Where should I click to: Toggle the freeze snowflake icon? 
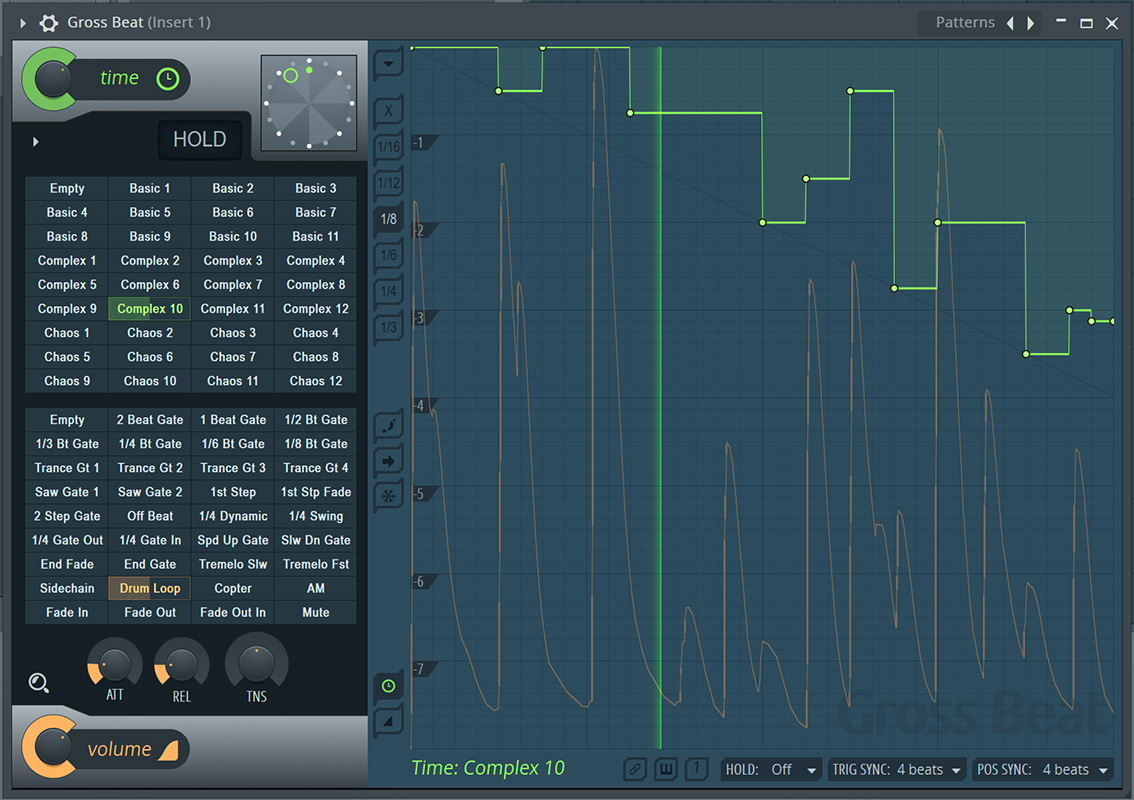pos(388,496)
